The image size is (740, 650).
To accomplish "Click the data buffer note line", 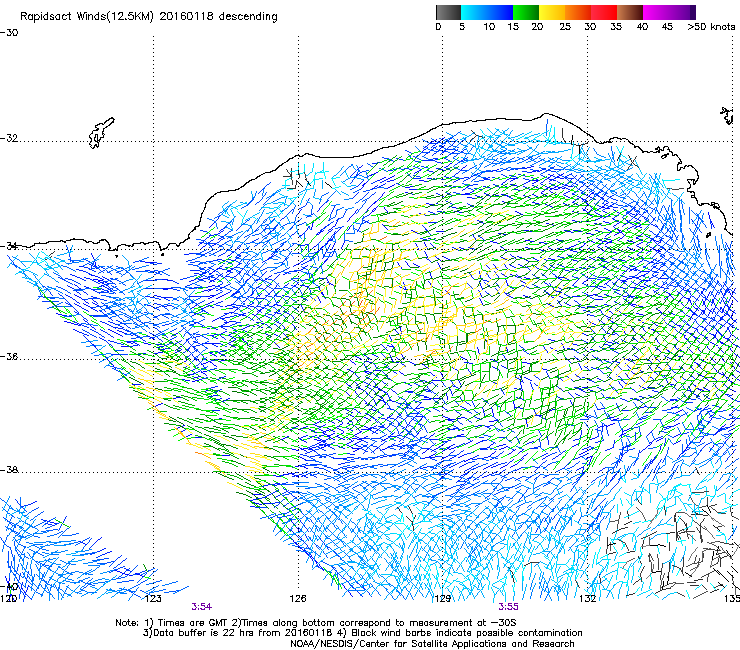I will coord(362,633).
